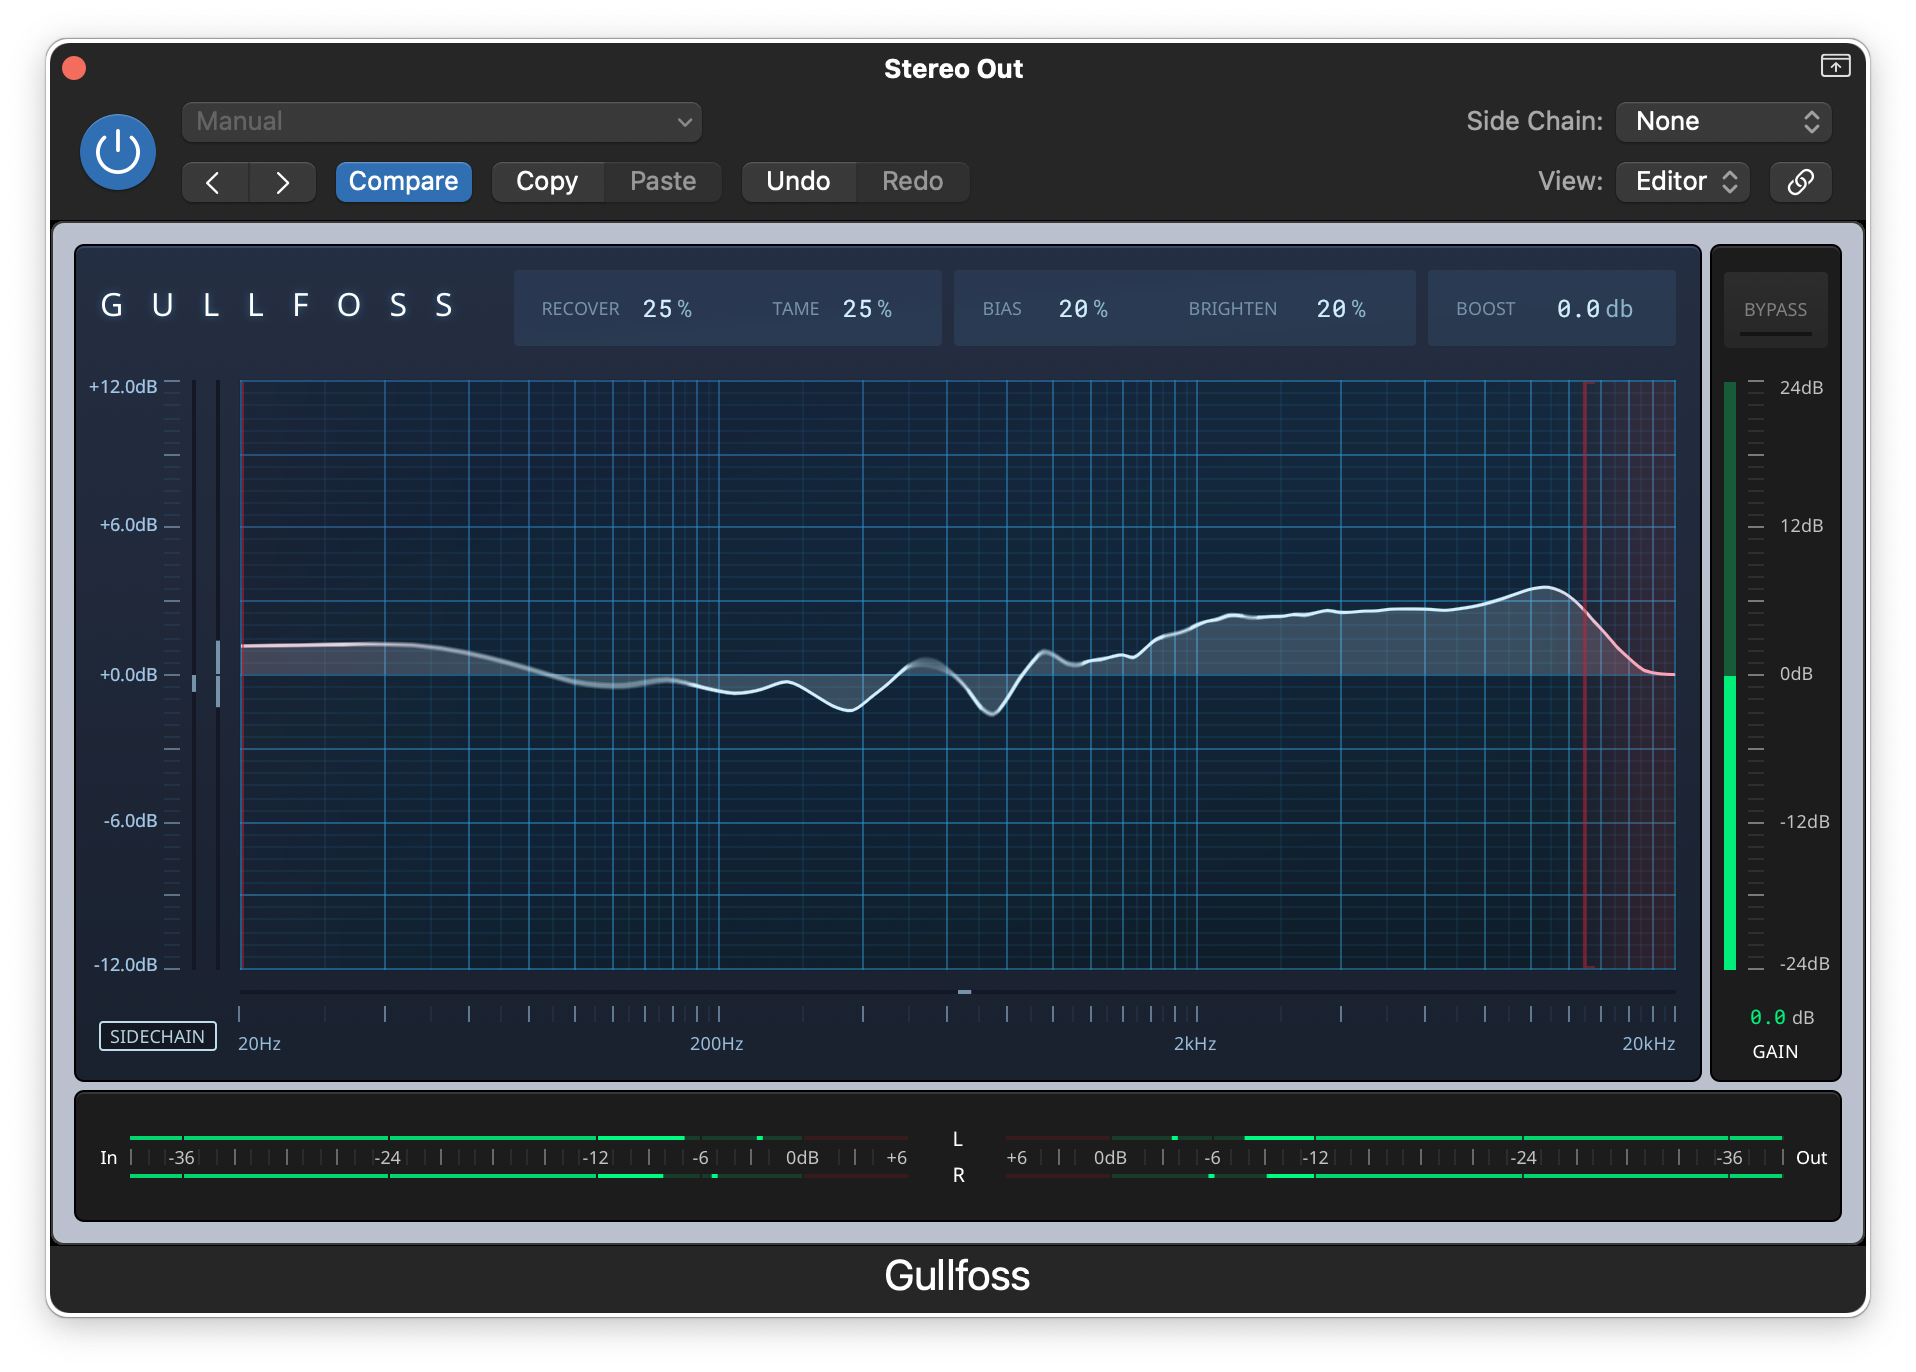
Task: Toggle the BYPASS button
Action: click(x=1775, y=310)
